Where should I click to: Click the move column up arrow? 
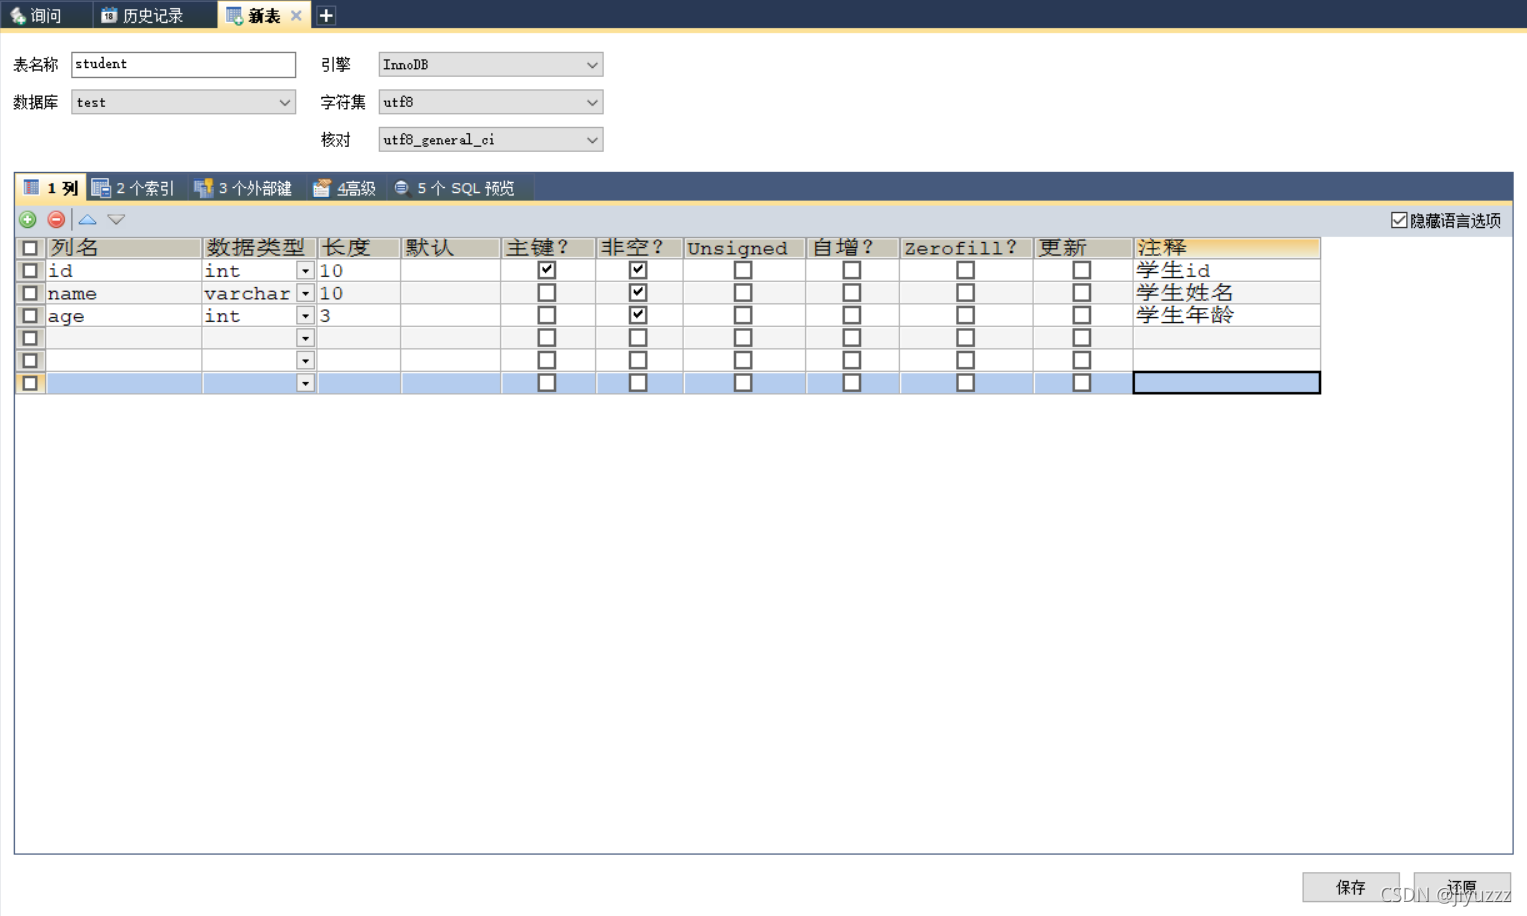(88, 219)
